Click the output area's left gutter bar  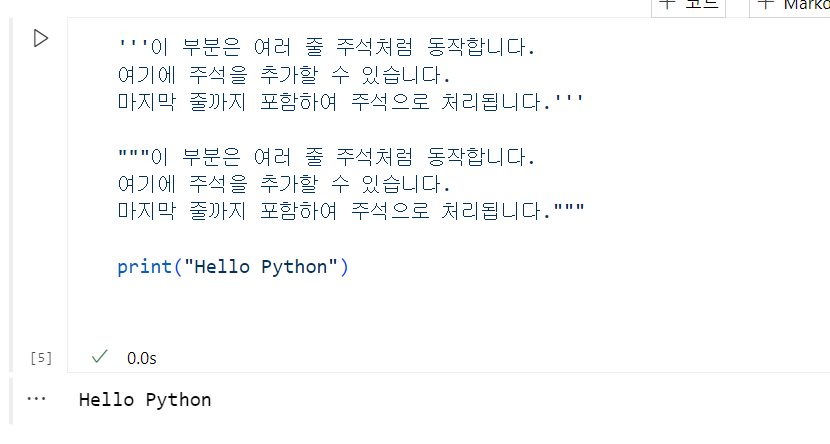(x=11, y=401)
